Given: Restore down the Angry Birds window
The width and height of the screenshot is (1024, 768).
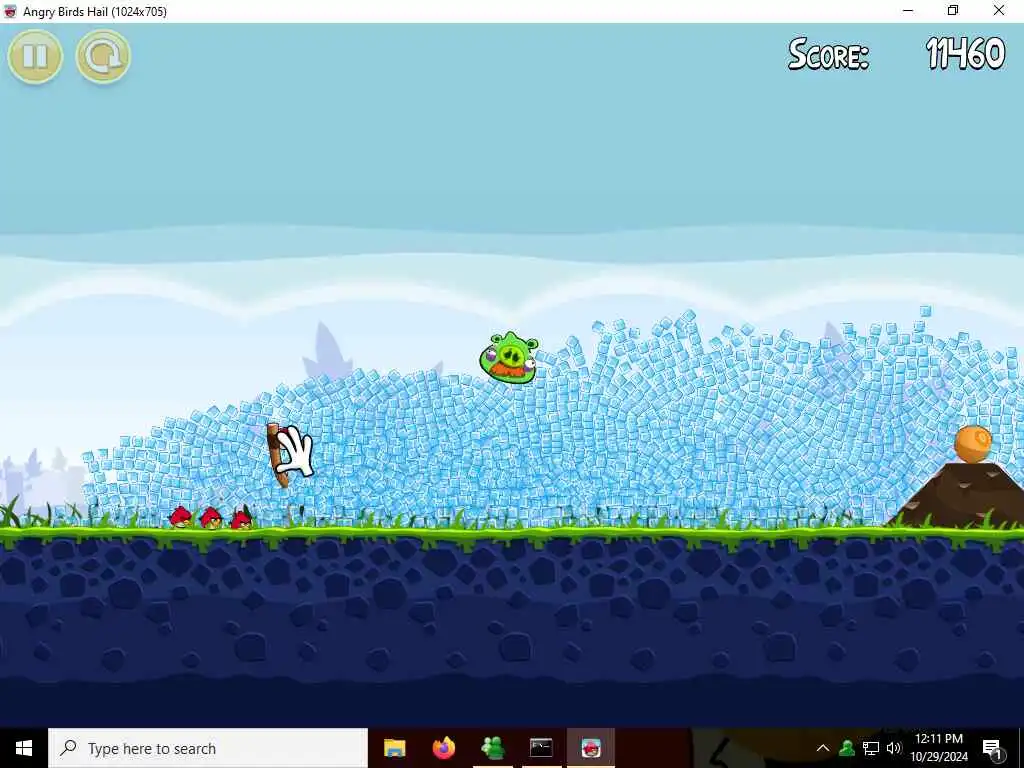Looking at the screenshot, I should (953, 11).
